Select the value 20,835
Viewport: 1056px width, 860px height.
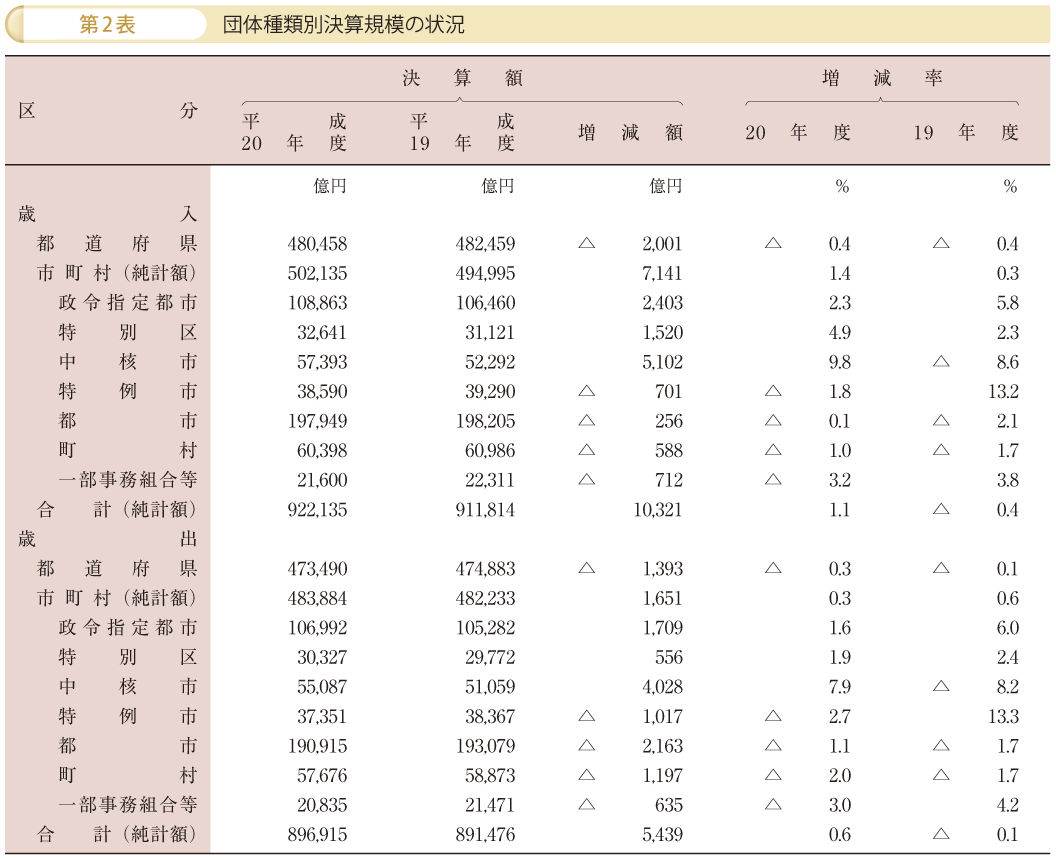322,805
